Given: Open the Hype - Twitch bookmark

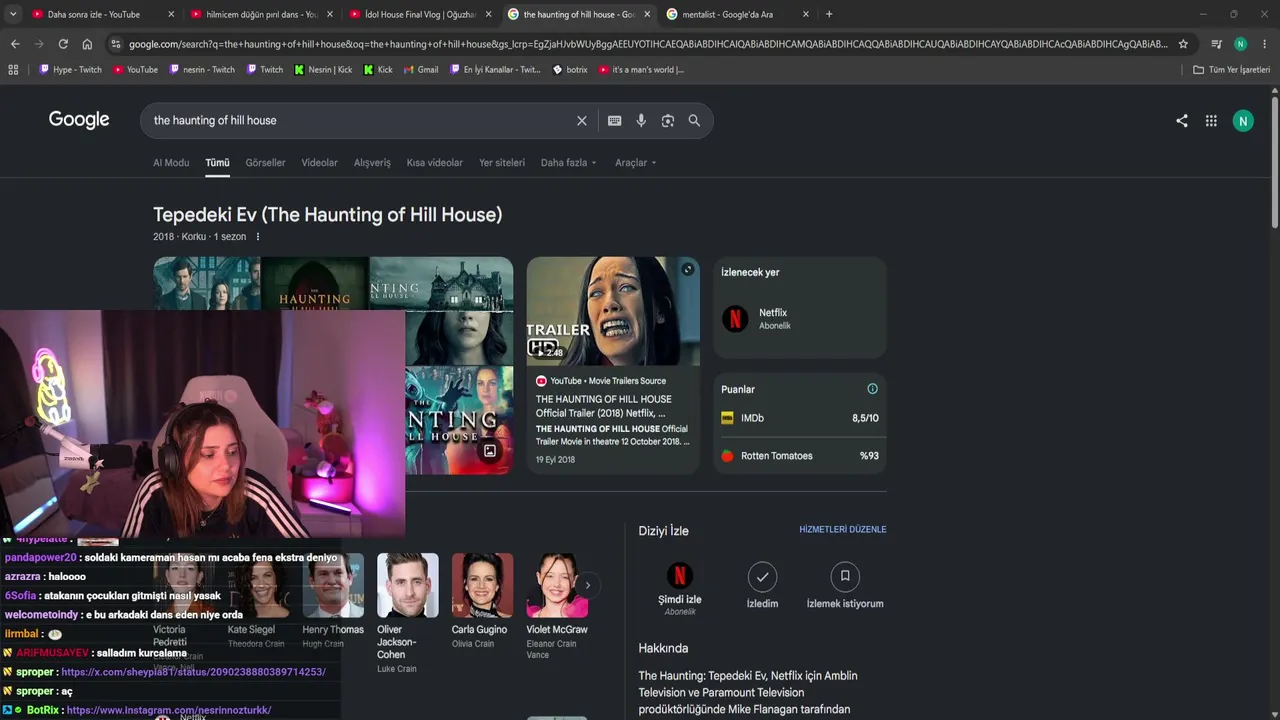Looking at the screenshot, I should [70, 70].
